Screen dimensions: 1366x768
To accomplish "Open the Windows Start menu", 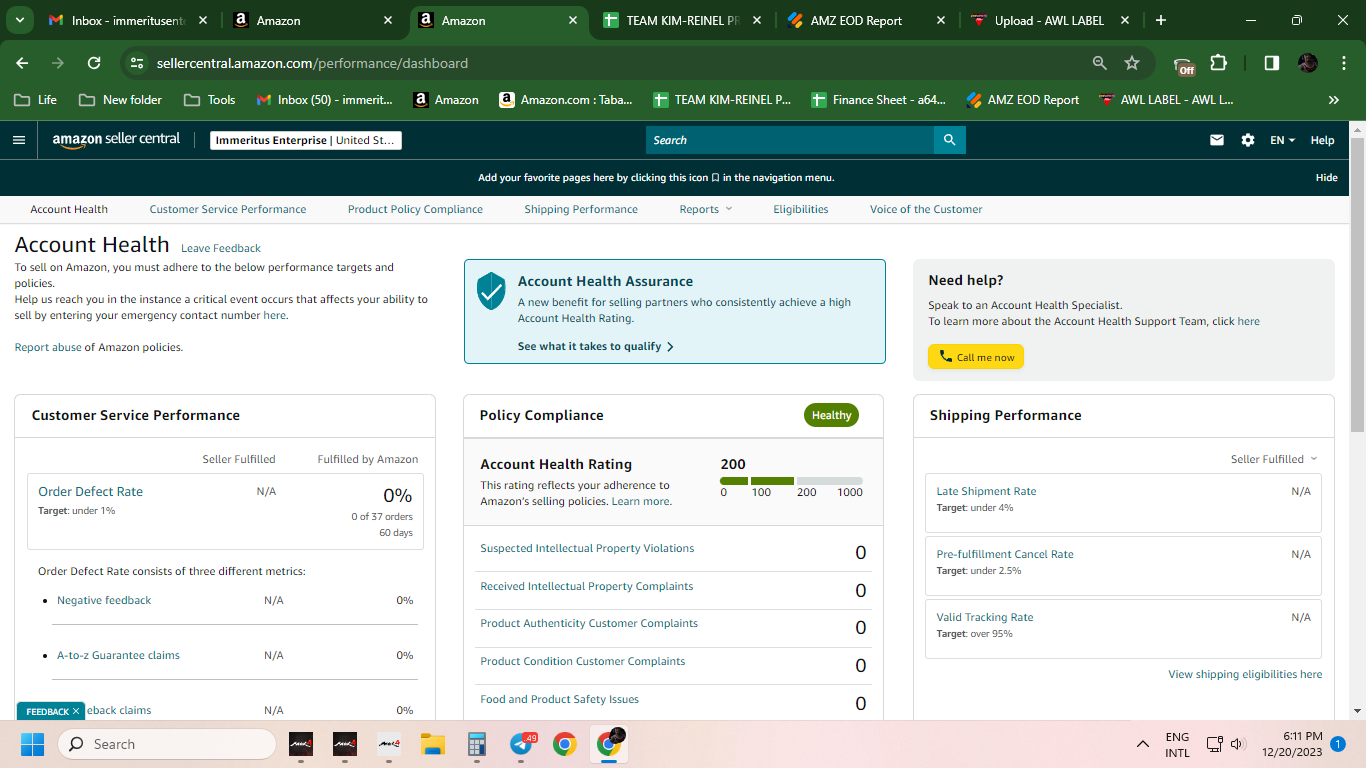I will point(32,744).
